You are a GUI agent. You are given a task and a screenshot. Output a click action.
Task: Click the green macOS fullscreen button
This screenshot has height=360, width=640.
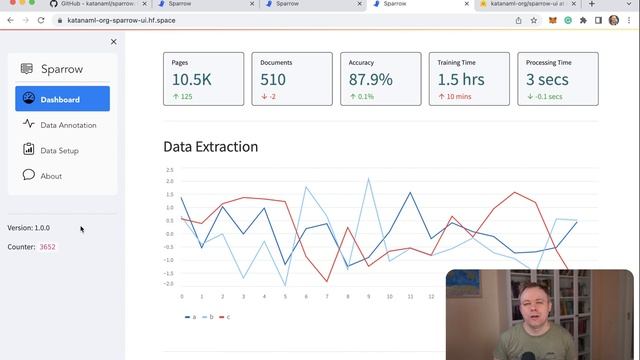coord(32,2)
